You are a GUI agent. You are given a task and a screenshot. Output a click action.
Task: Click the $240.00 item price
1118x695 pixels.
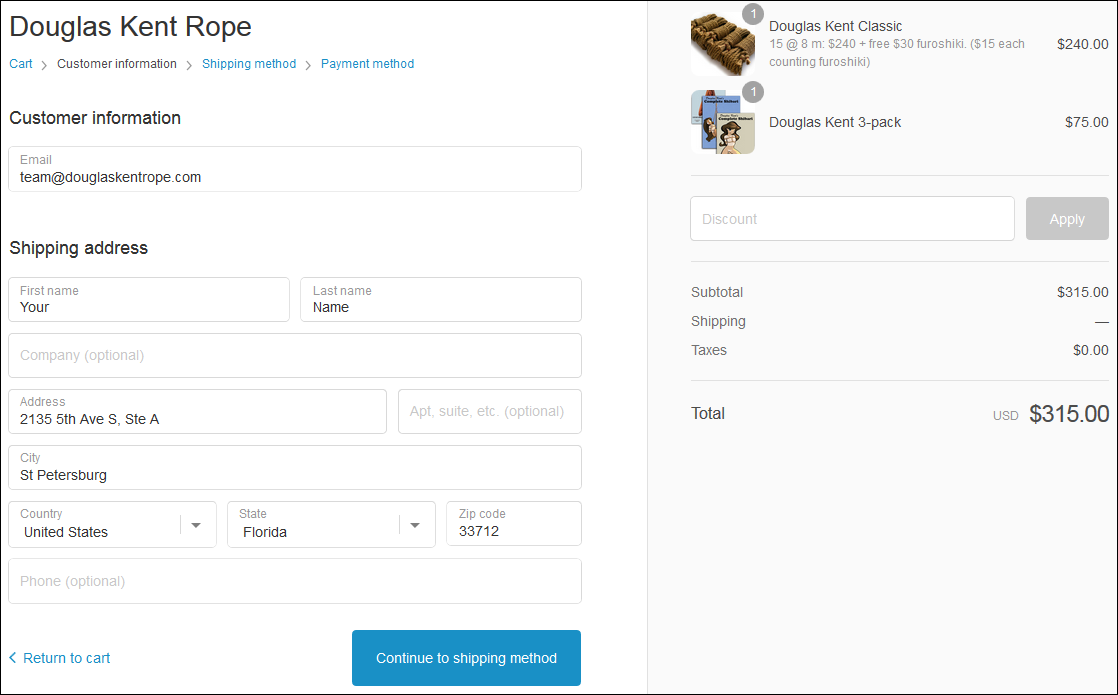[x=1082, y=44]
